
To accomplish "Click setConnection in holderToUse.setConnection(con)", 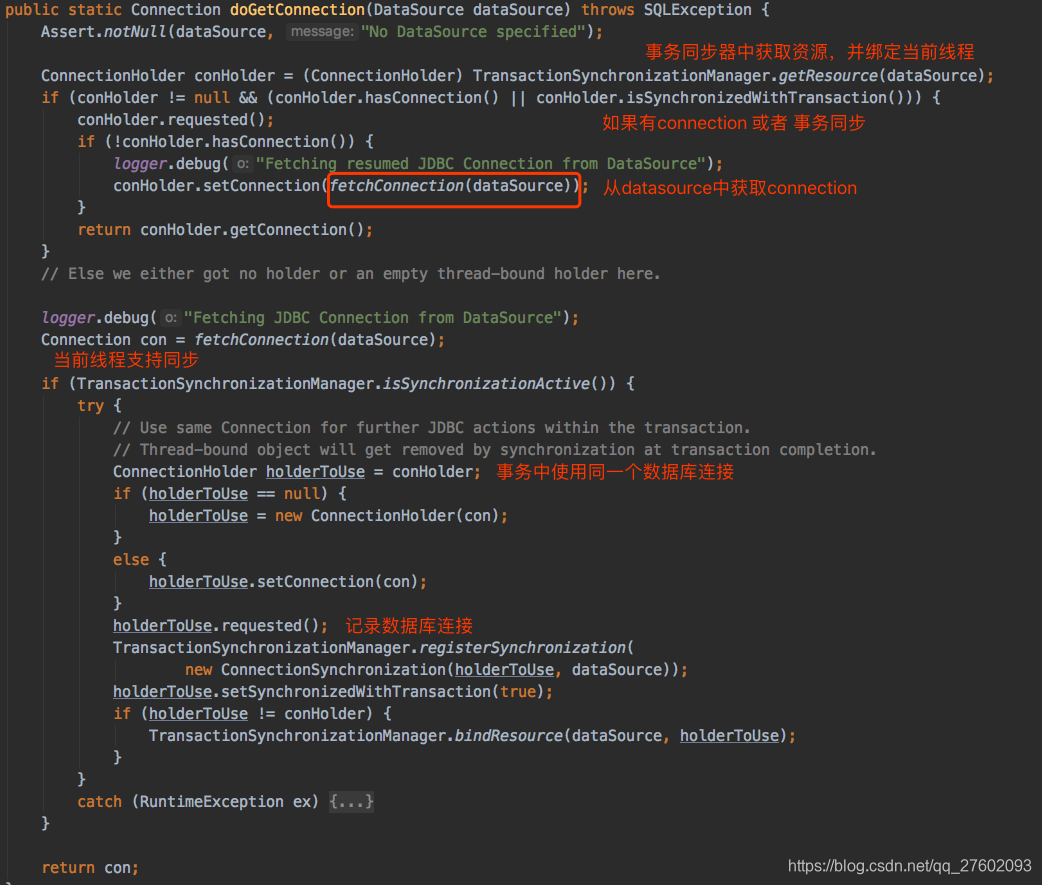I will 315,581.
